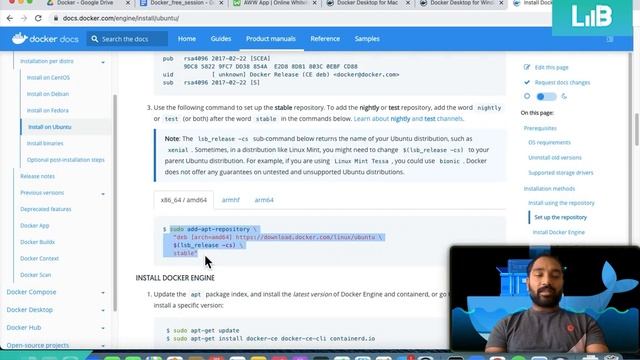Select Install on Ubuntu in the sidebar
This screenshot has width=640, height=360.
pos(50,127)
